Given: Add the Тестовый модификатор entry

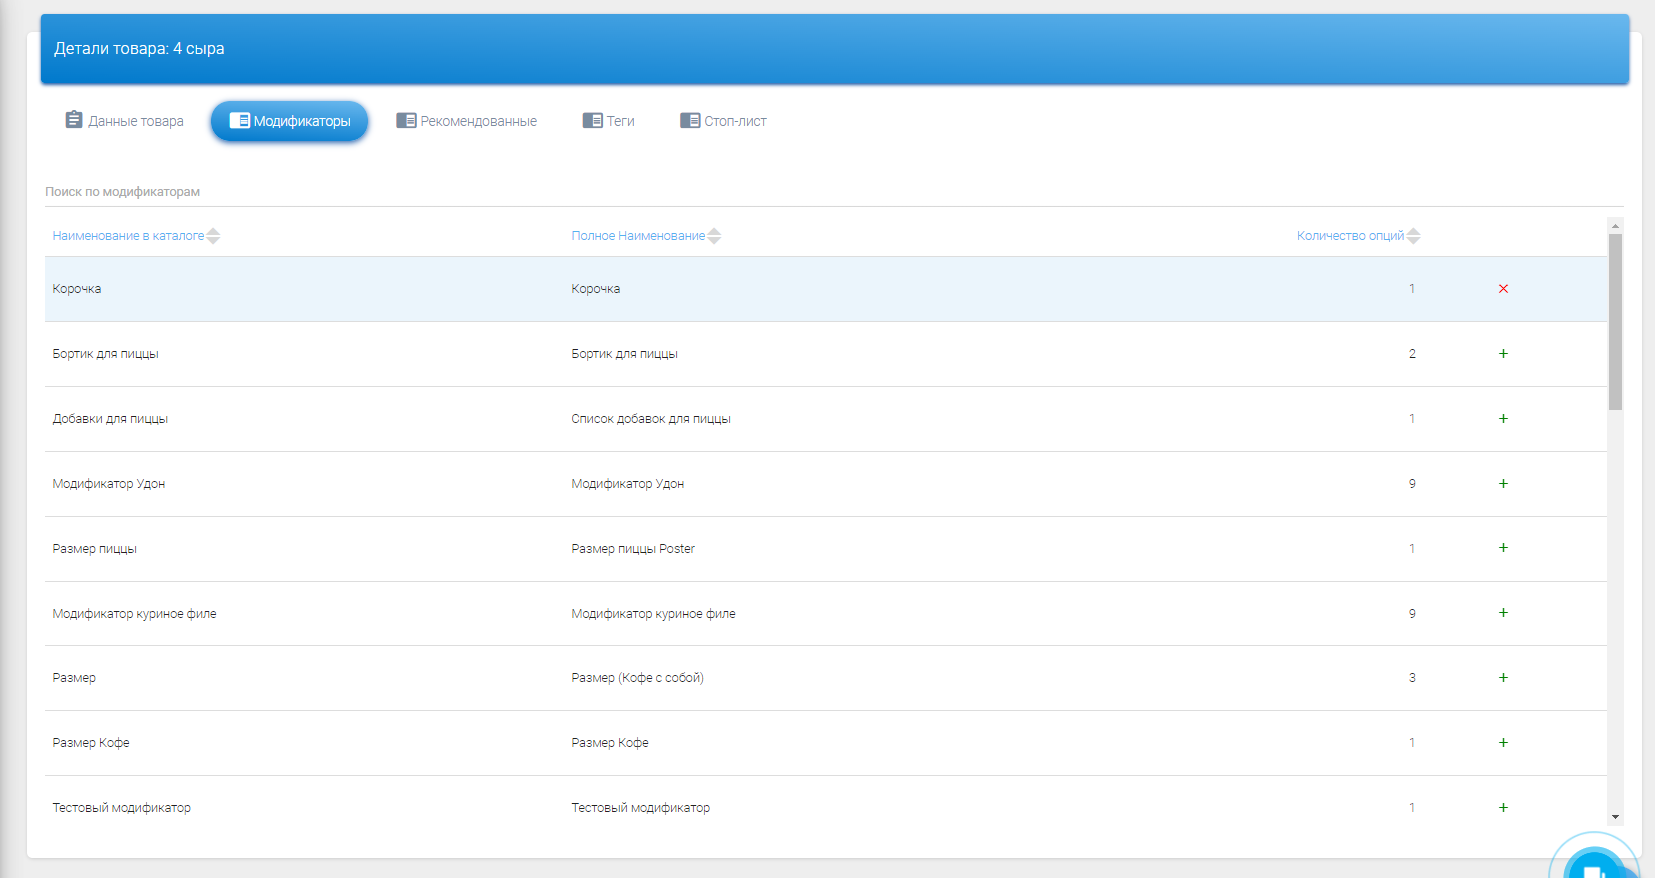Looking at the screenshot, I should click(x=1503, y=808).
